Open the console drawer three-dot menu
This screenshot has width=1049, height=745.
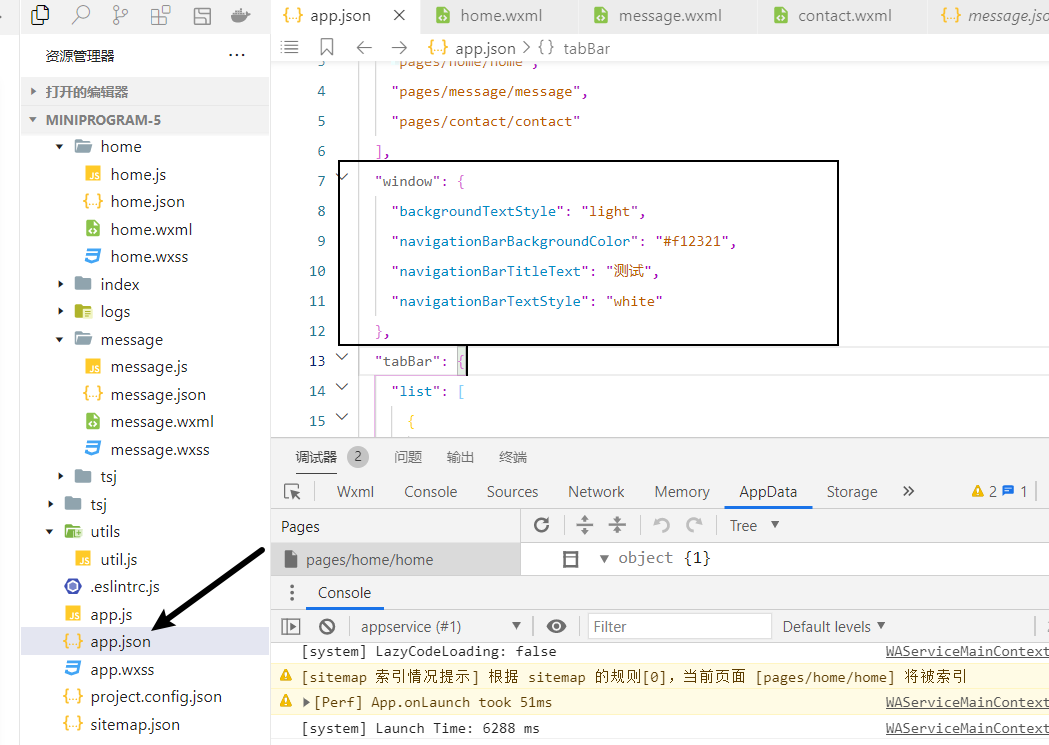292,593
